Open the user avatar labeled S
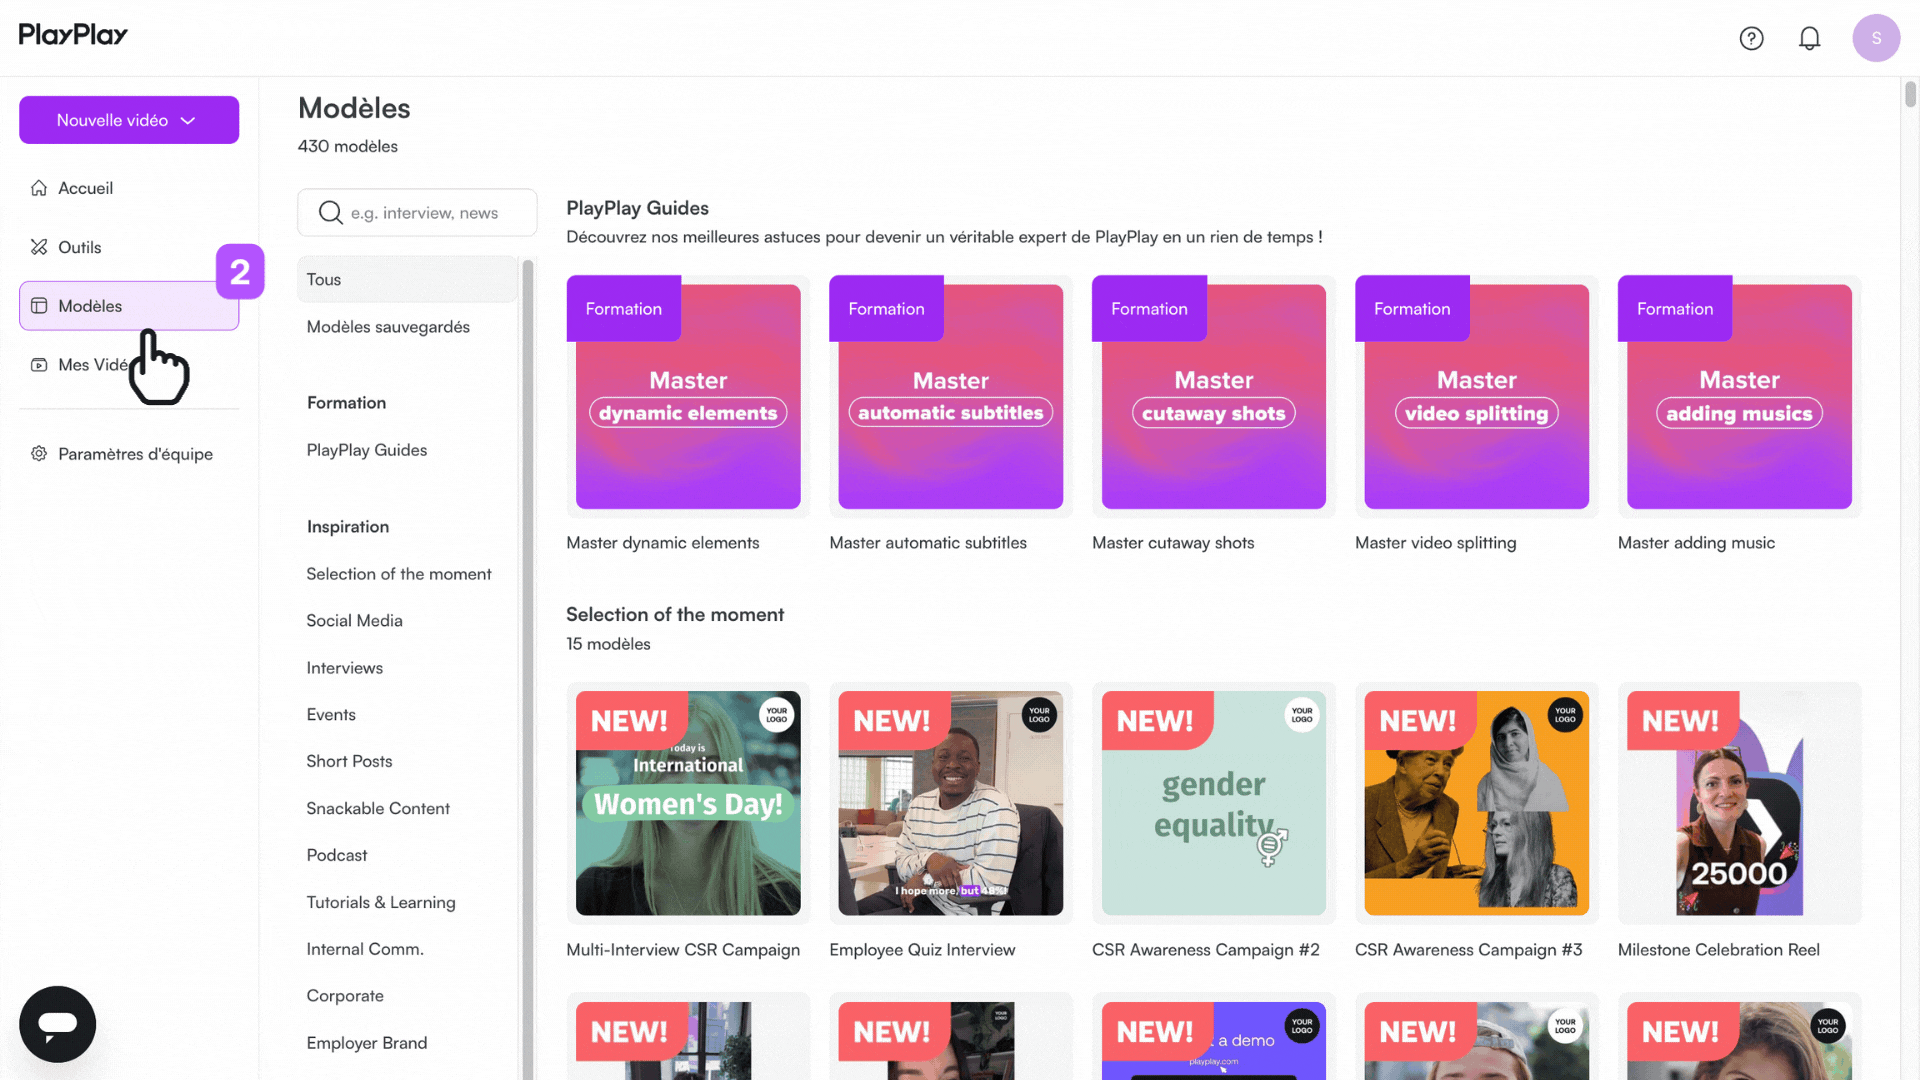The height and width of the screenshot is (1080, 1920). [x=1876, y=38]
